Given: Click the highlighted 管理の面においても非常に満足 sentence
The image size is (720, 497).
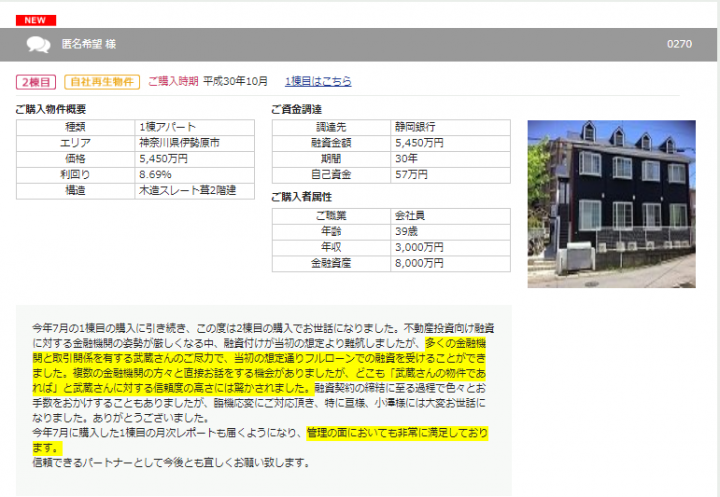Looking at the screenshot, I should pos(397,433).
